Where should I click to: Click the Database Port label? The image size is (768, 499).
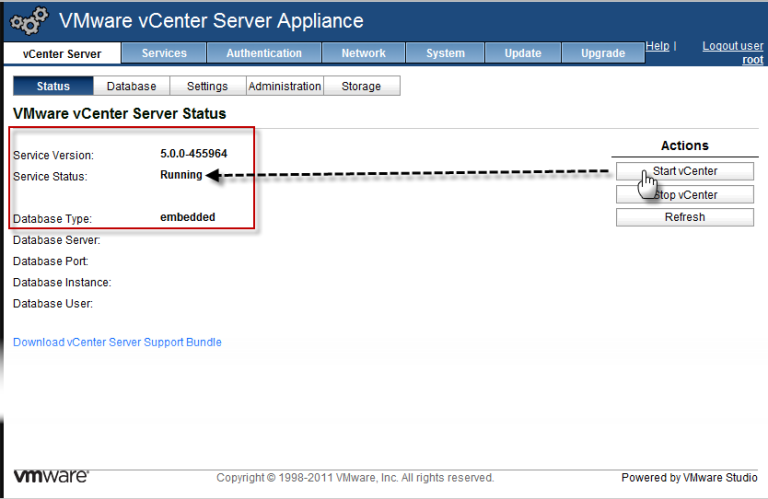point(50,261)
